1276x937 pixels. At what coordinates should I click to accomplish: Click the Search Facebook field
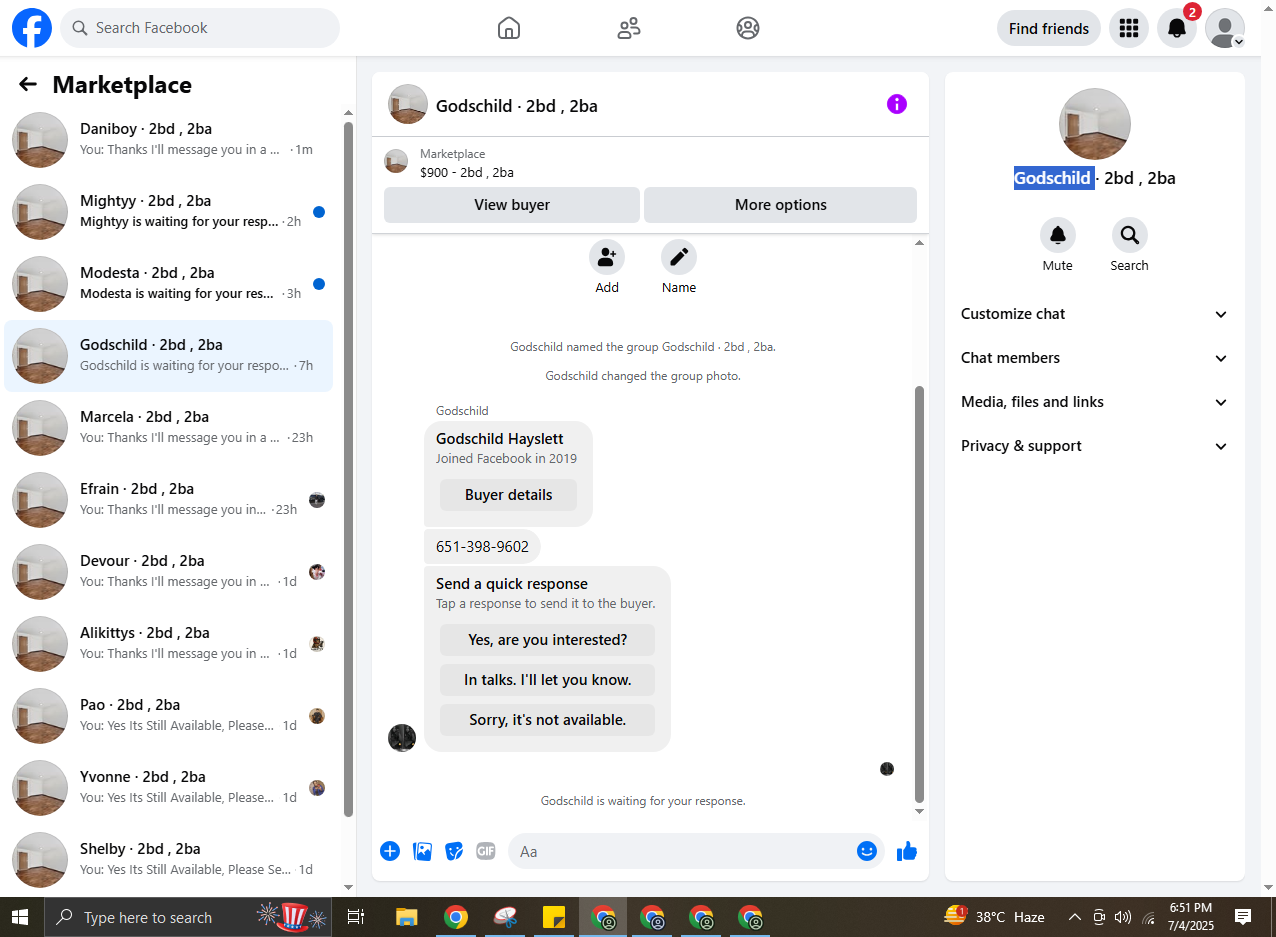tap(200, 28)
